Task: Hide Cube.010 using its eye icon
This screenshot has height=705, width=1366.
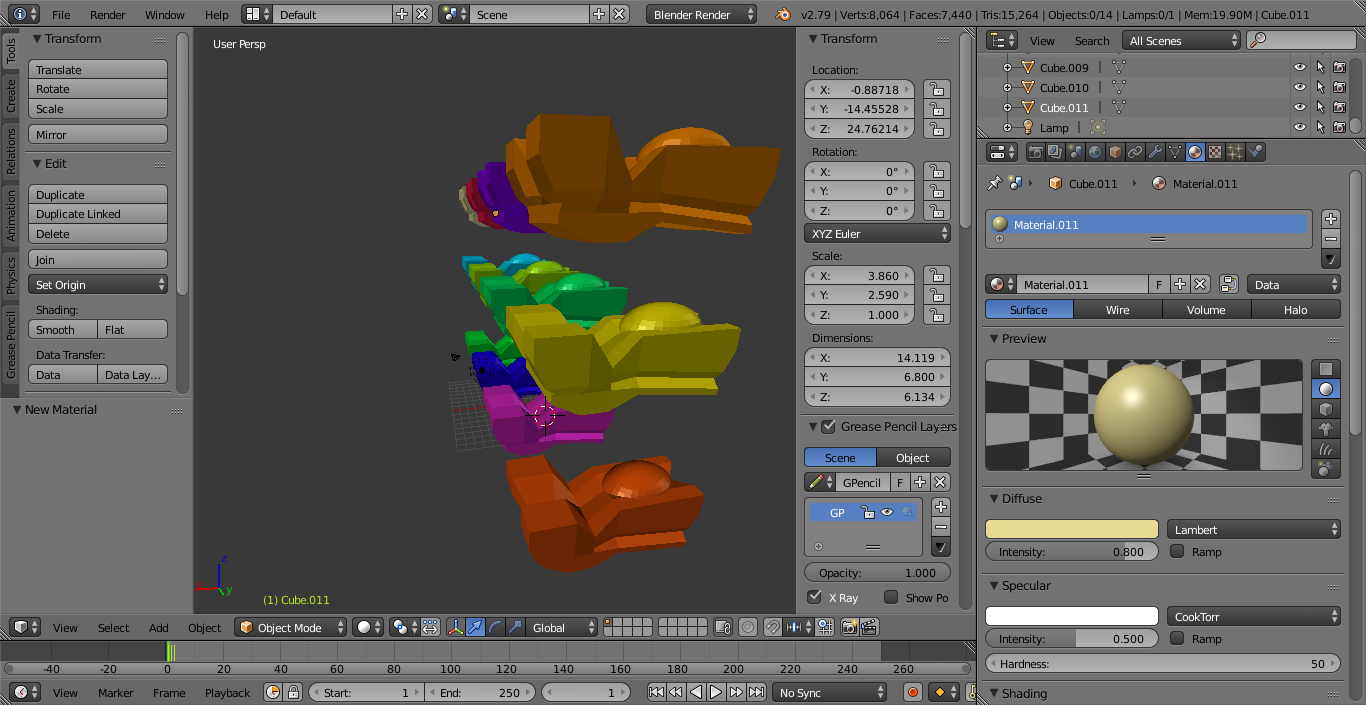Action: pyautogui.click(x=1299, y=88)
